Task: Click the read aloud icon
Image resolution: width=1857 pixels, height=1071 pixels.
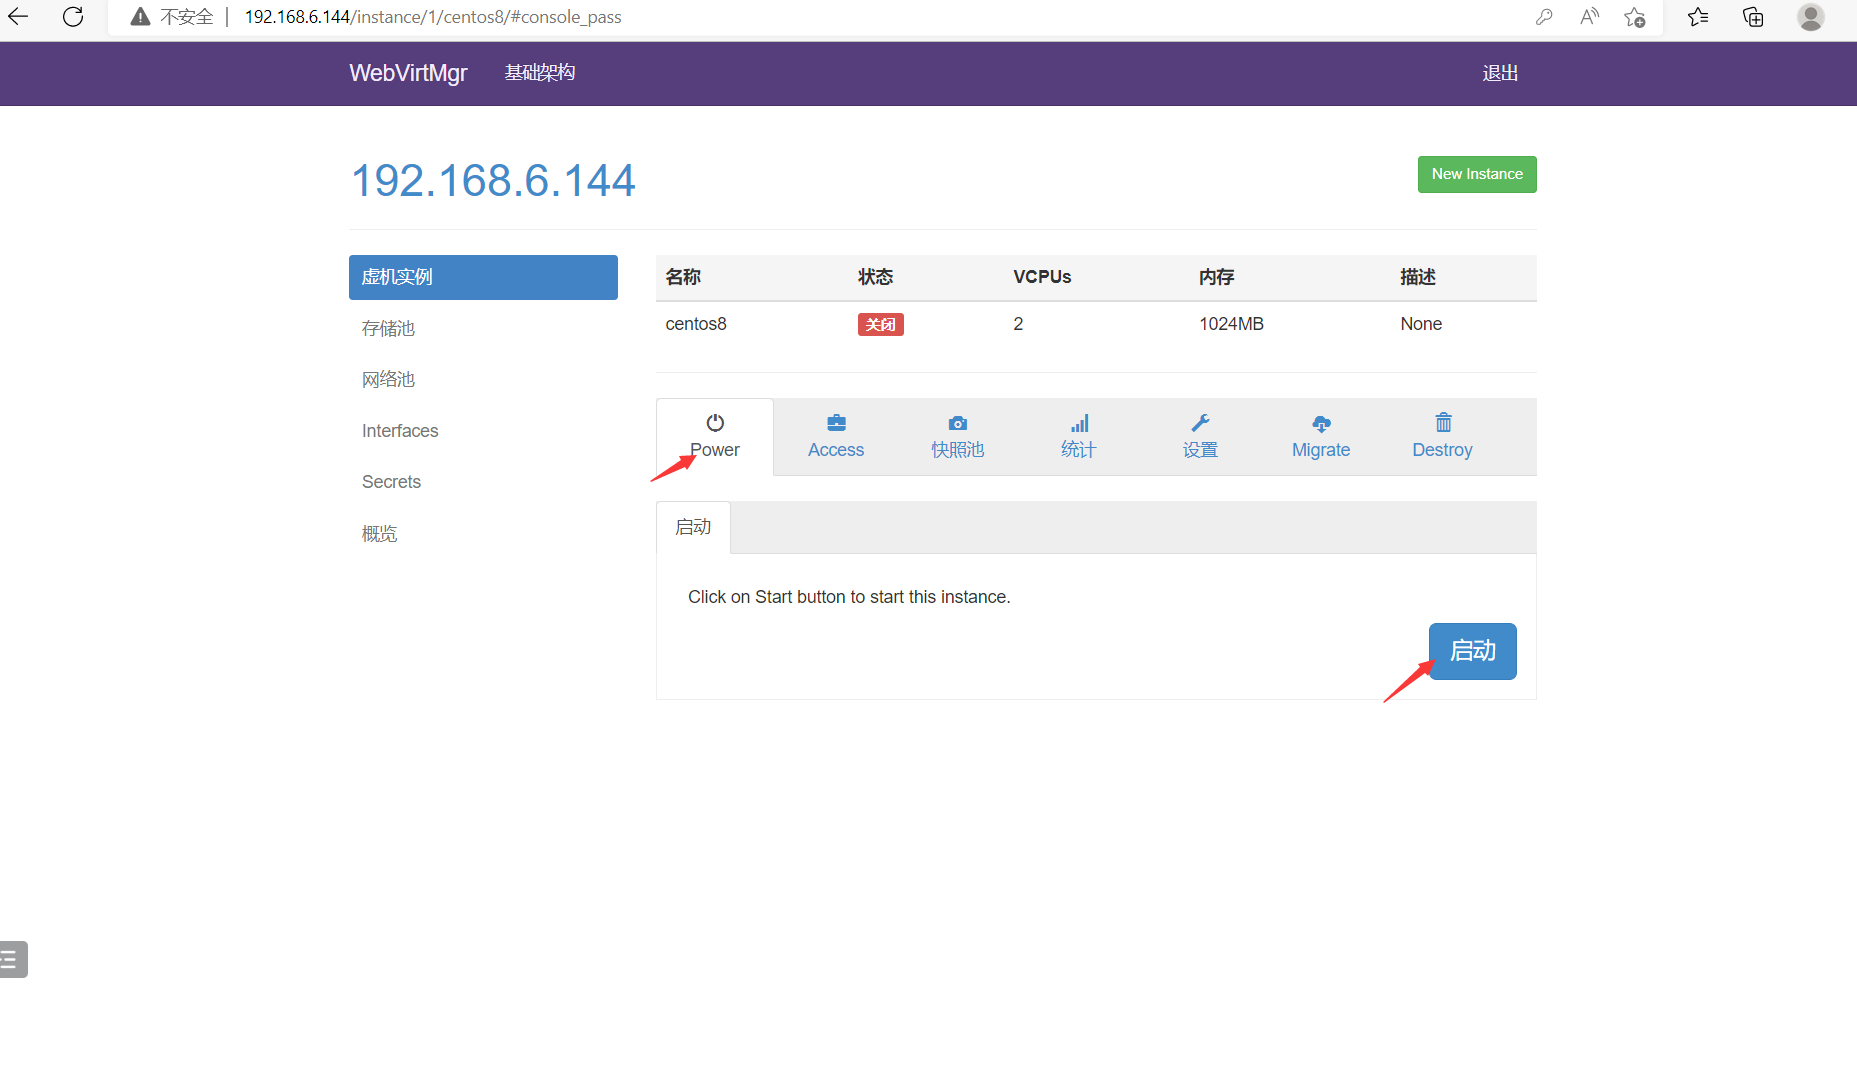Action: (1589, 17)
